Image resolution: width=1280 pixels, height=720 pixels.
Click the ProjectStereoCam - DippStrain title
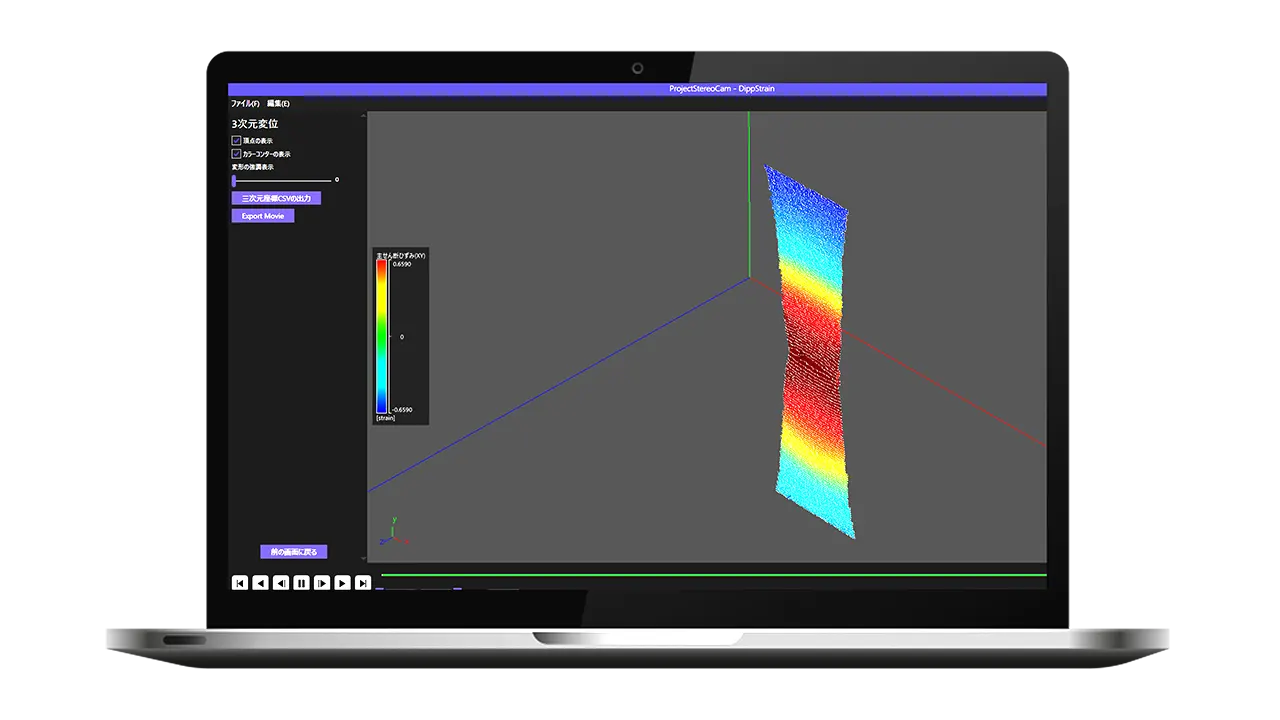(722, 89)
